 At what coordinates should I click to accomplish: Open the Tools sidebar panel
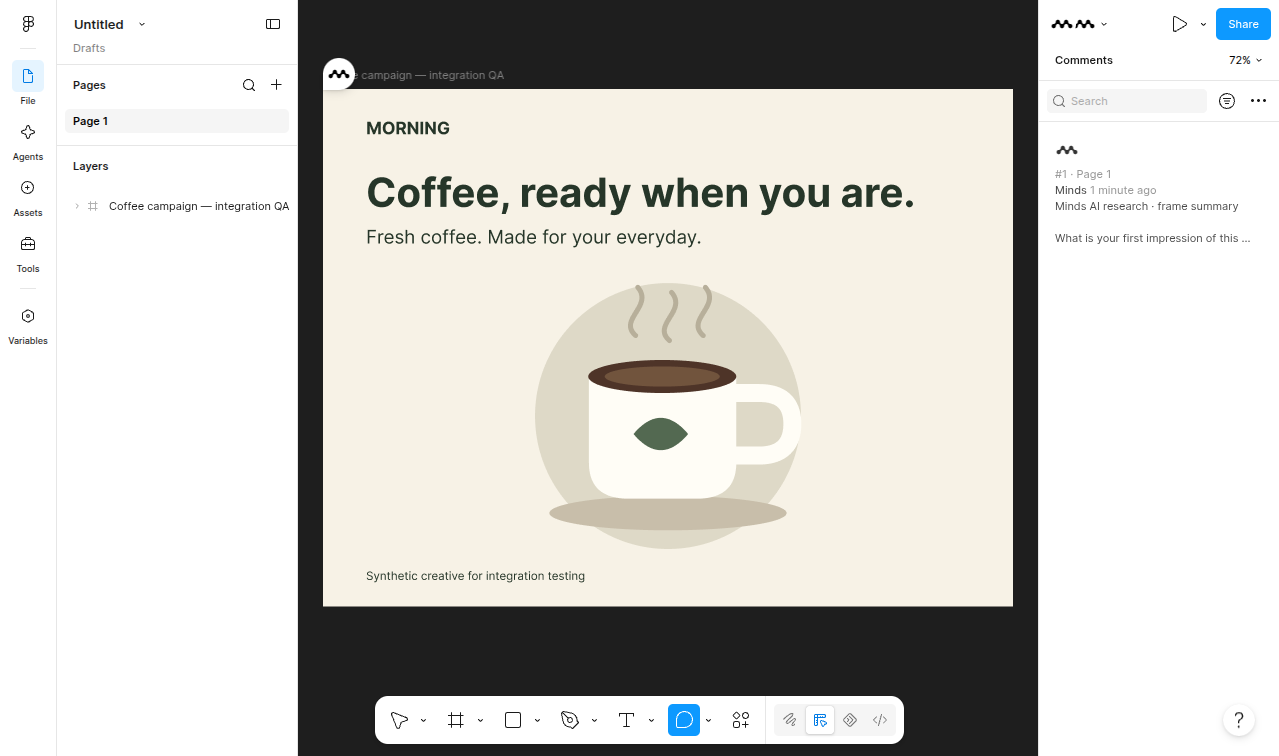28,252
